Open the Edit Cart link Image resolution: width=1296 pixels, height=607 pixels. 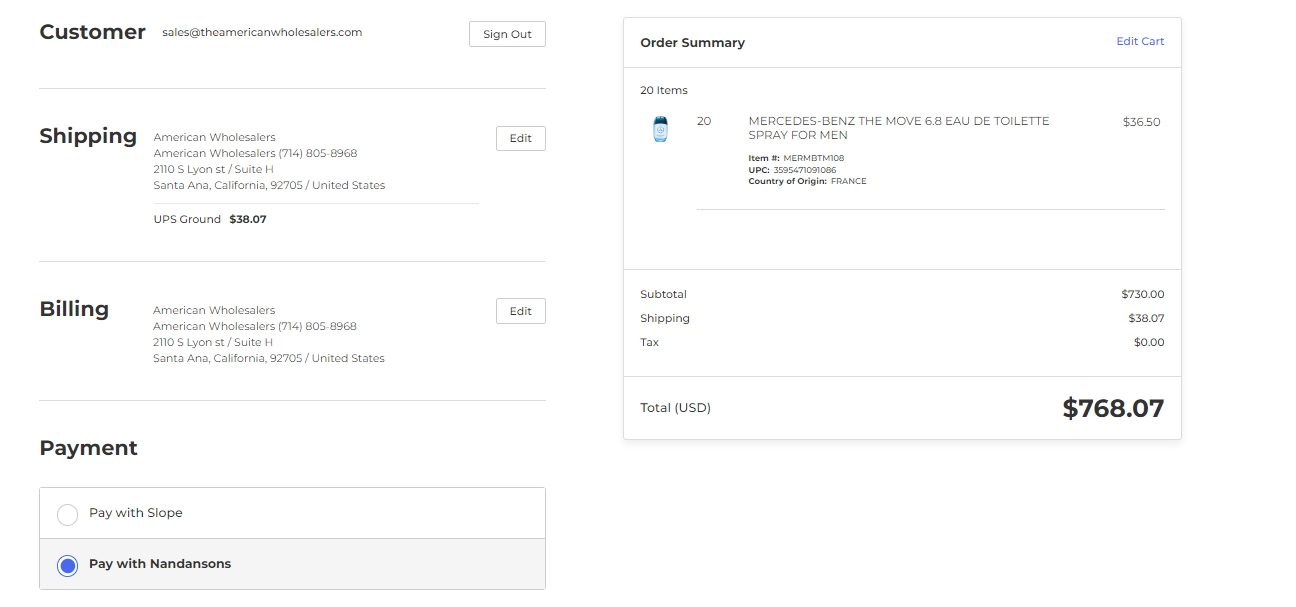[x=1140, y=41]
